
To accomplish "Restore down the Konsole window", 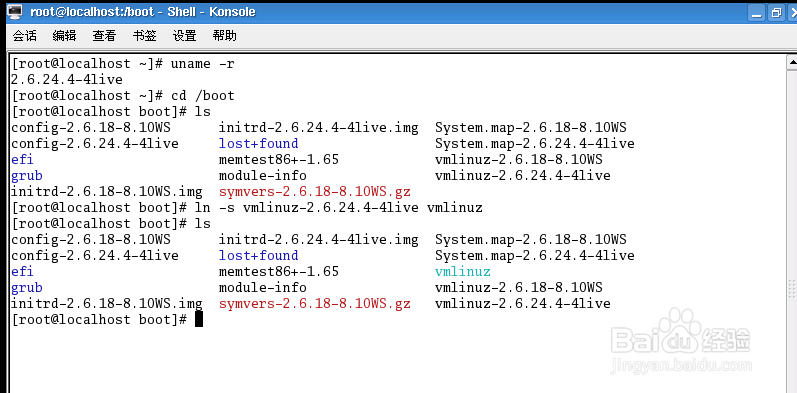I will pos(776,12).
